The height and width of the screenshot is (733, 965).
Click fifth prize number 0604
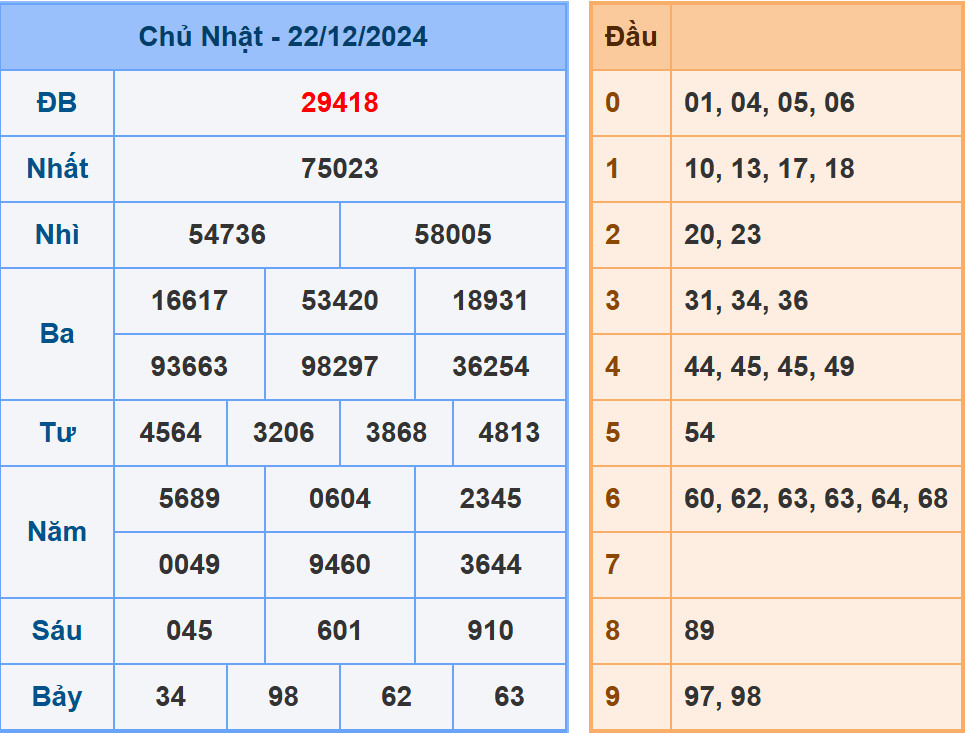click(x=339, y=499)
